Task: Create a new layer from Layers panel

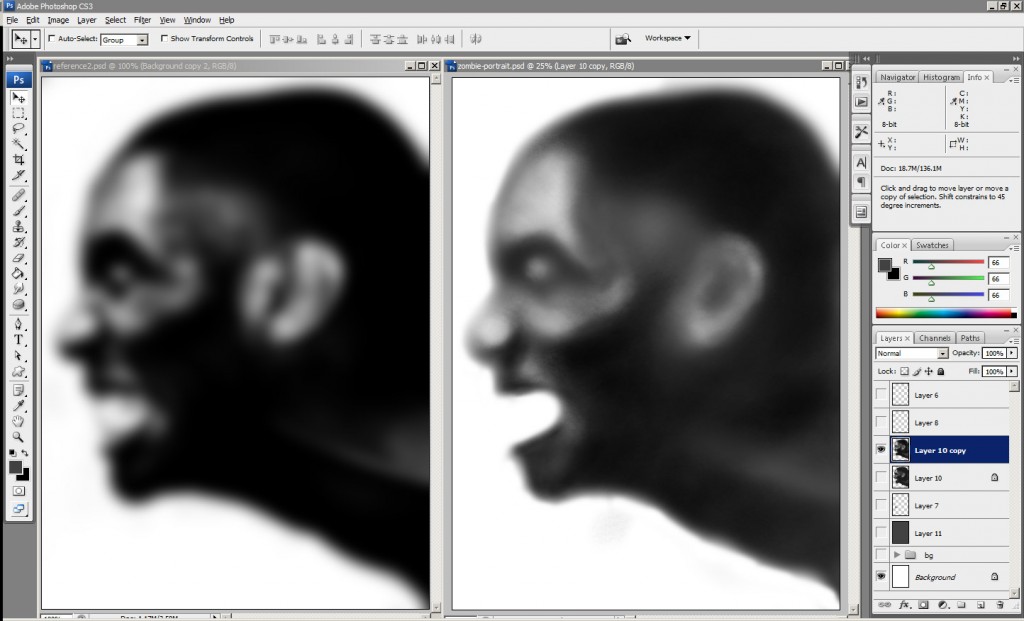Action: coord(980,605)
